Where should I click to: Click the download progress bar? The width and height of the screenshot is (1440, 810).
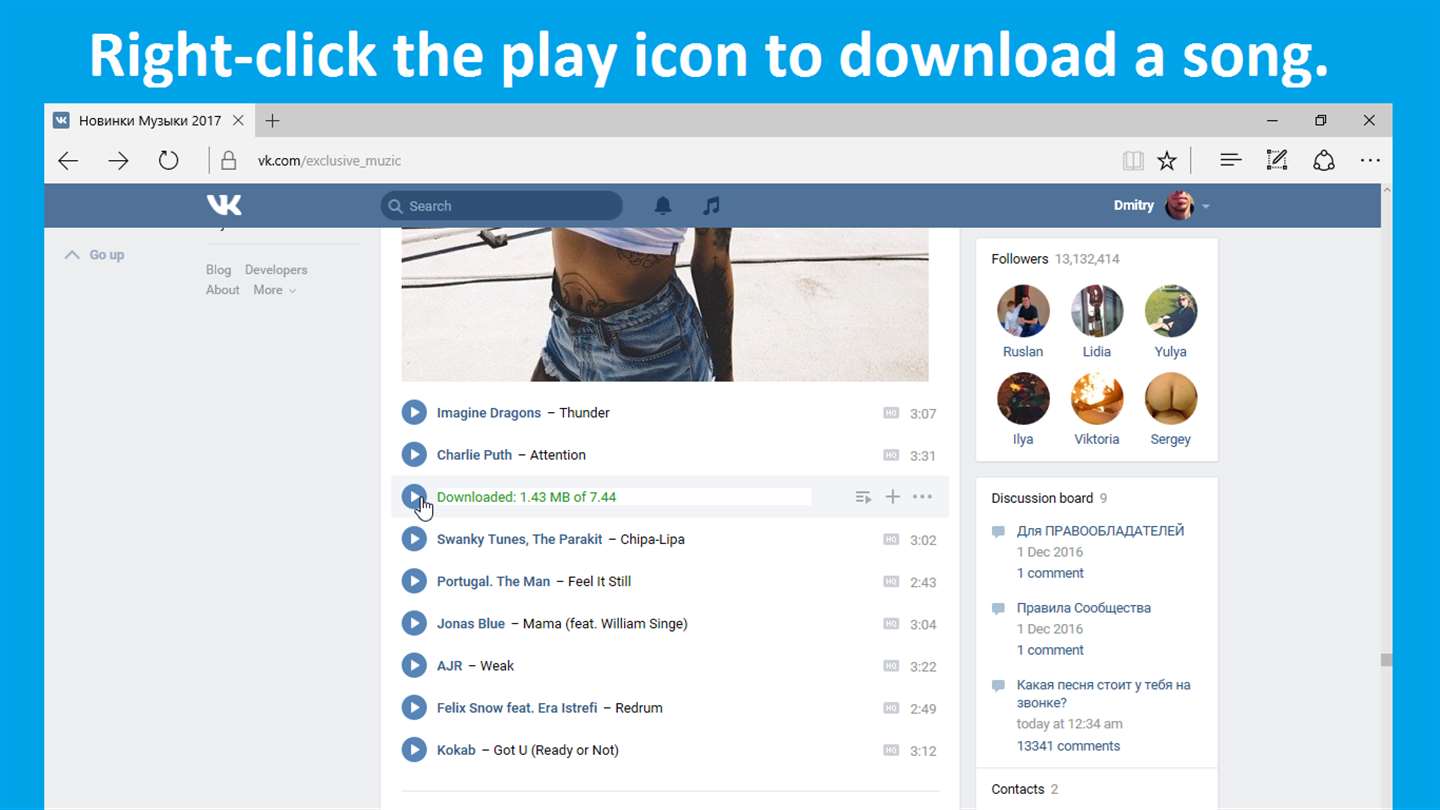pyautogui.click(x=623, y=497)
